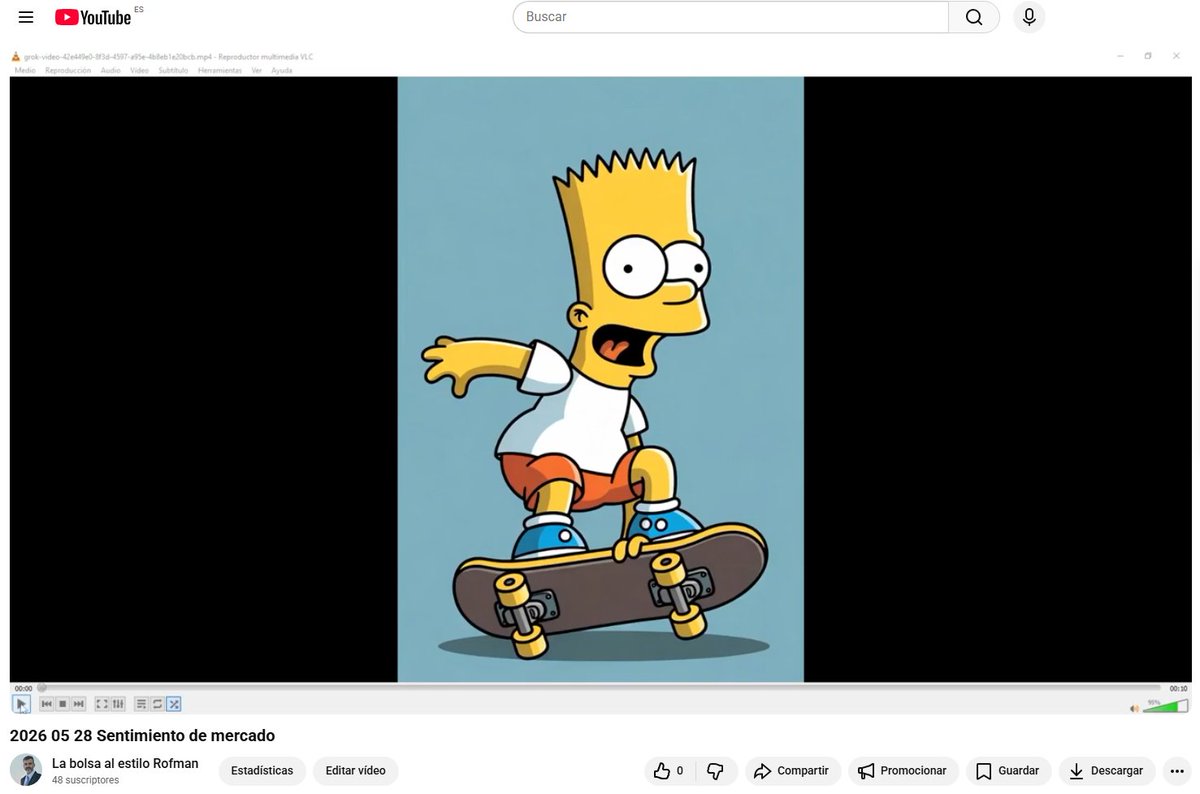Screen dimensions: 1200x794
Task: Open VLC Reproducción menu
Action: click(68, 70)
